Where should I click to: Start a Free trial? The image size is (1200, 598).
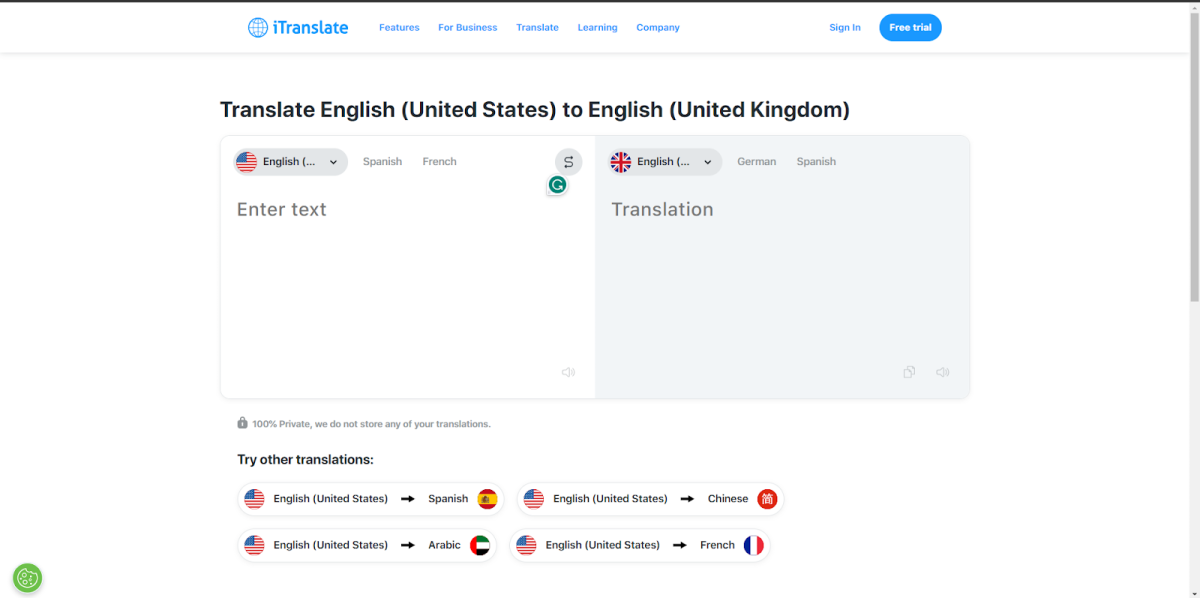[910, 27]
